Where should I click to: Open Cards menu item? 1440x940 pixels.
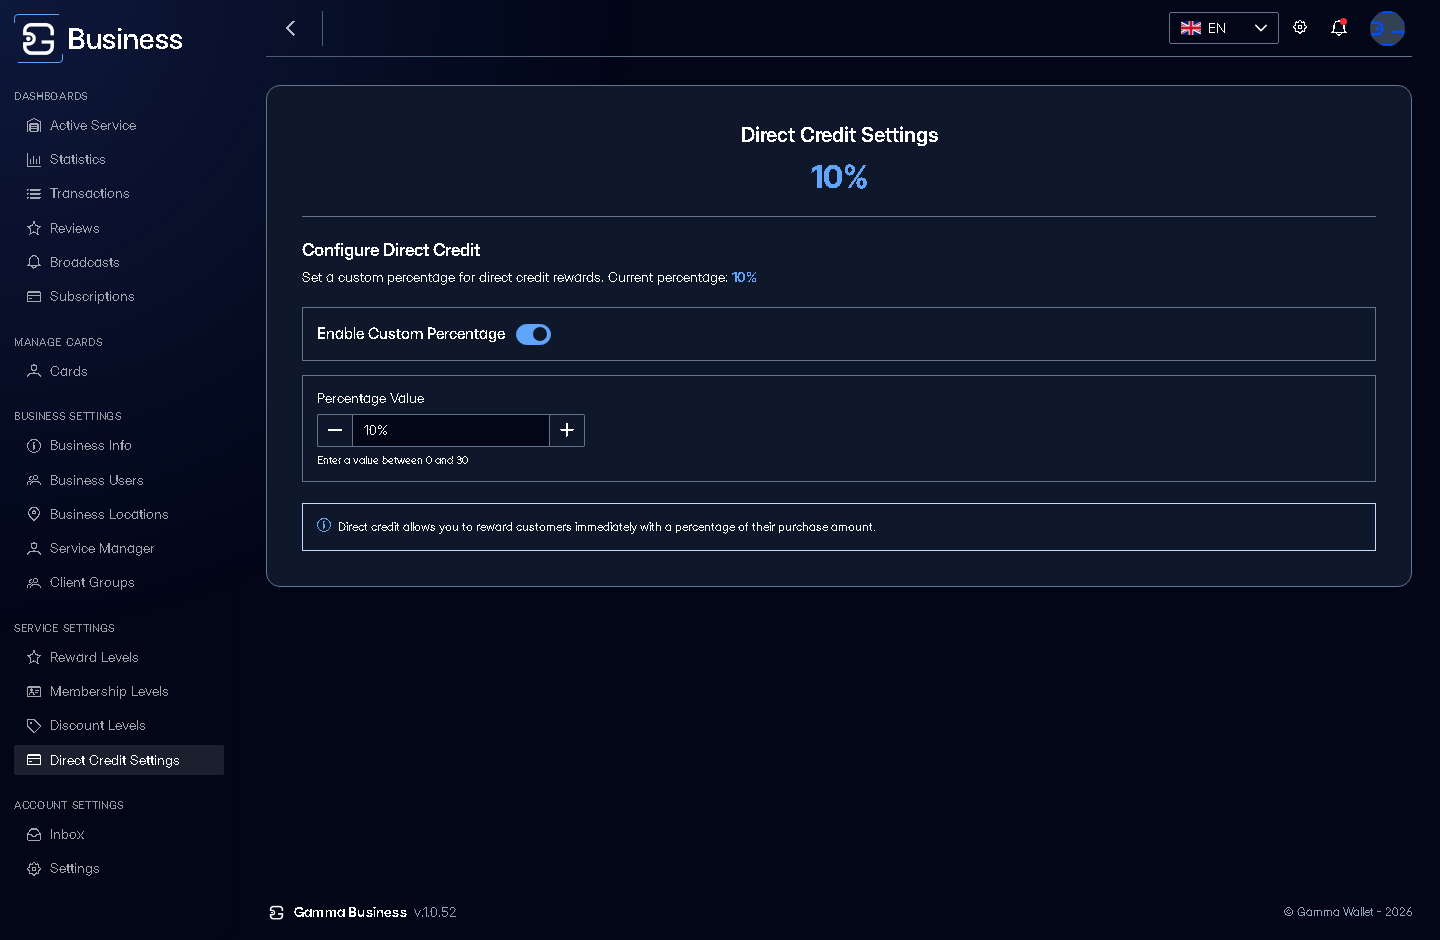click(119, 372)
